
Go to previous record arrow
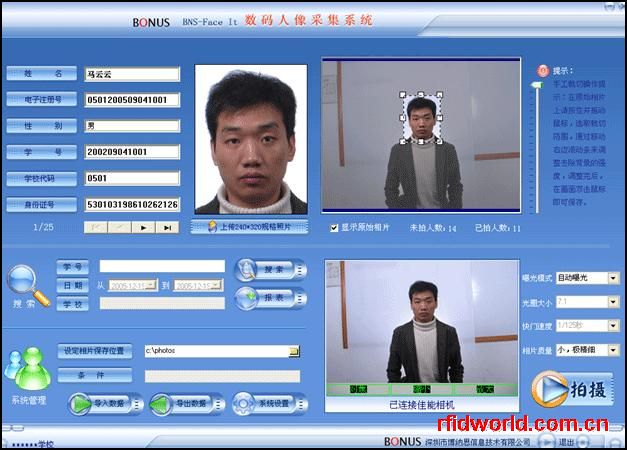[119, 228]
